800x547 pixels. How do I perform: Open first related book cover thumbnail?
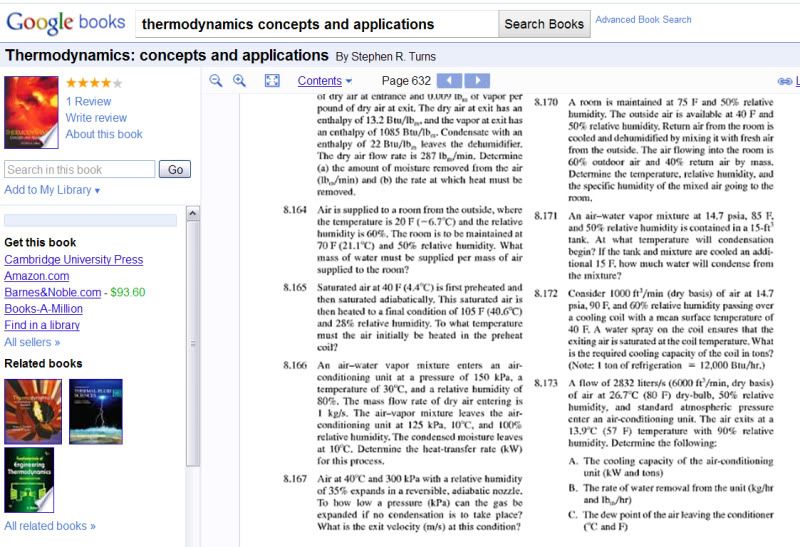coord(33,411)
